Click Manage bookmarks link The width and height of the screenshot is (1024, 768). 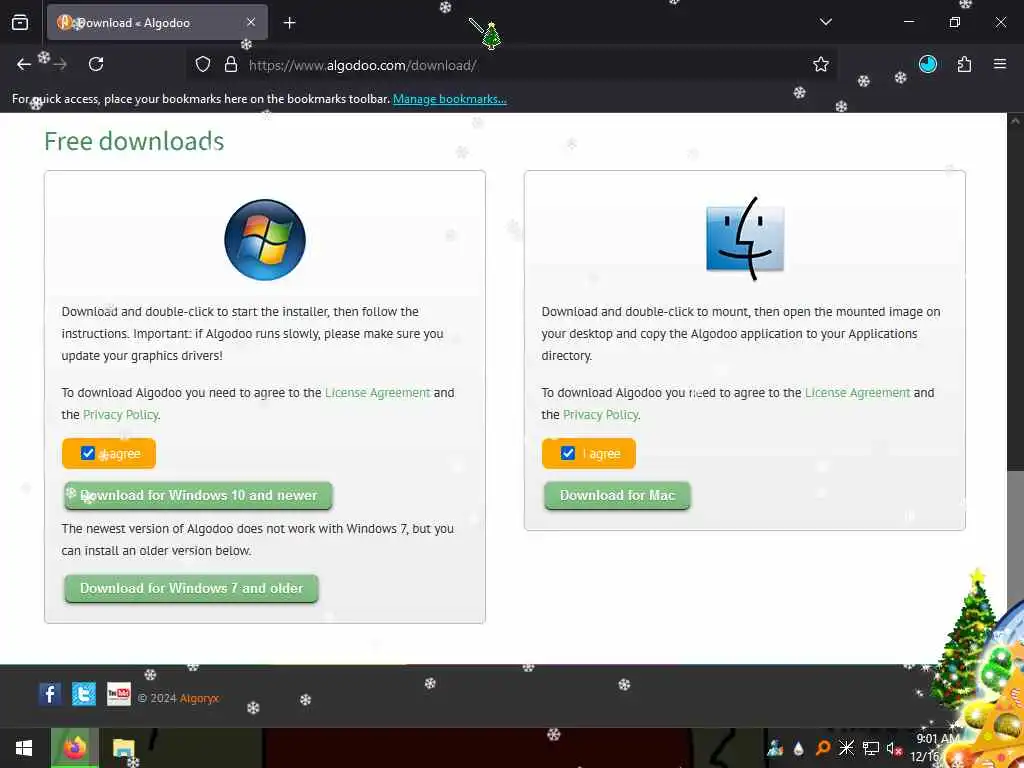449,99
